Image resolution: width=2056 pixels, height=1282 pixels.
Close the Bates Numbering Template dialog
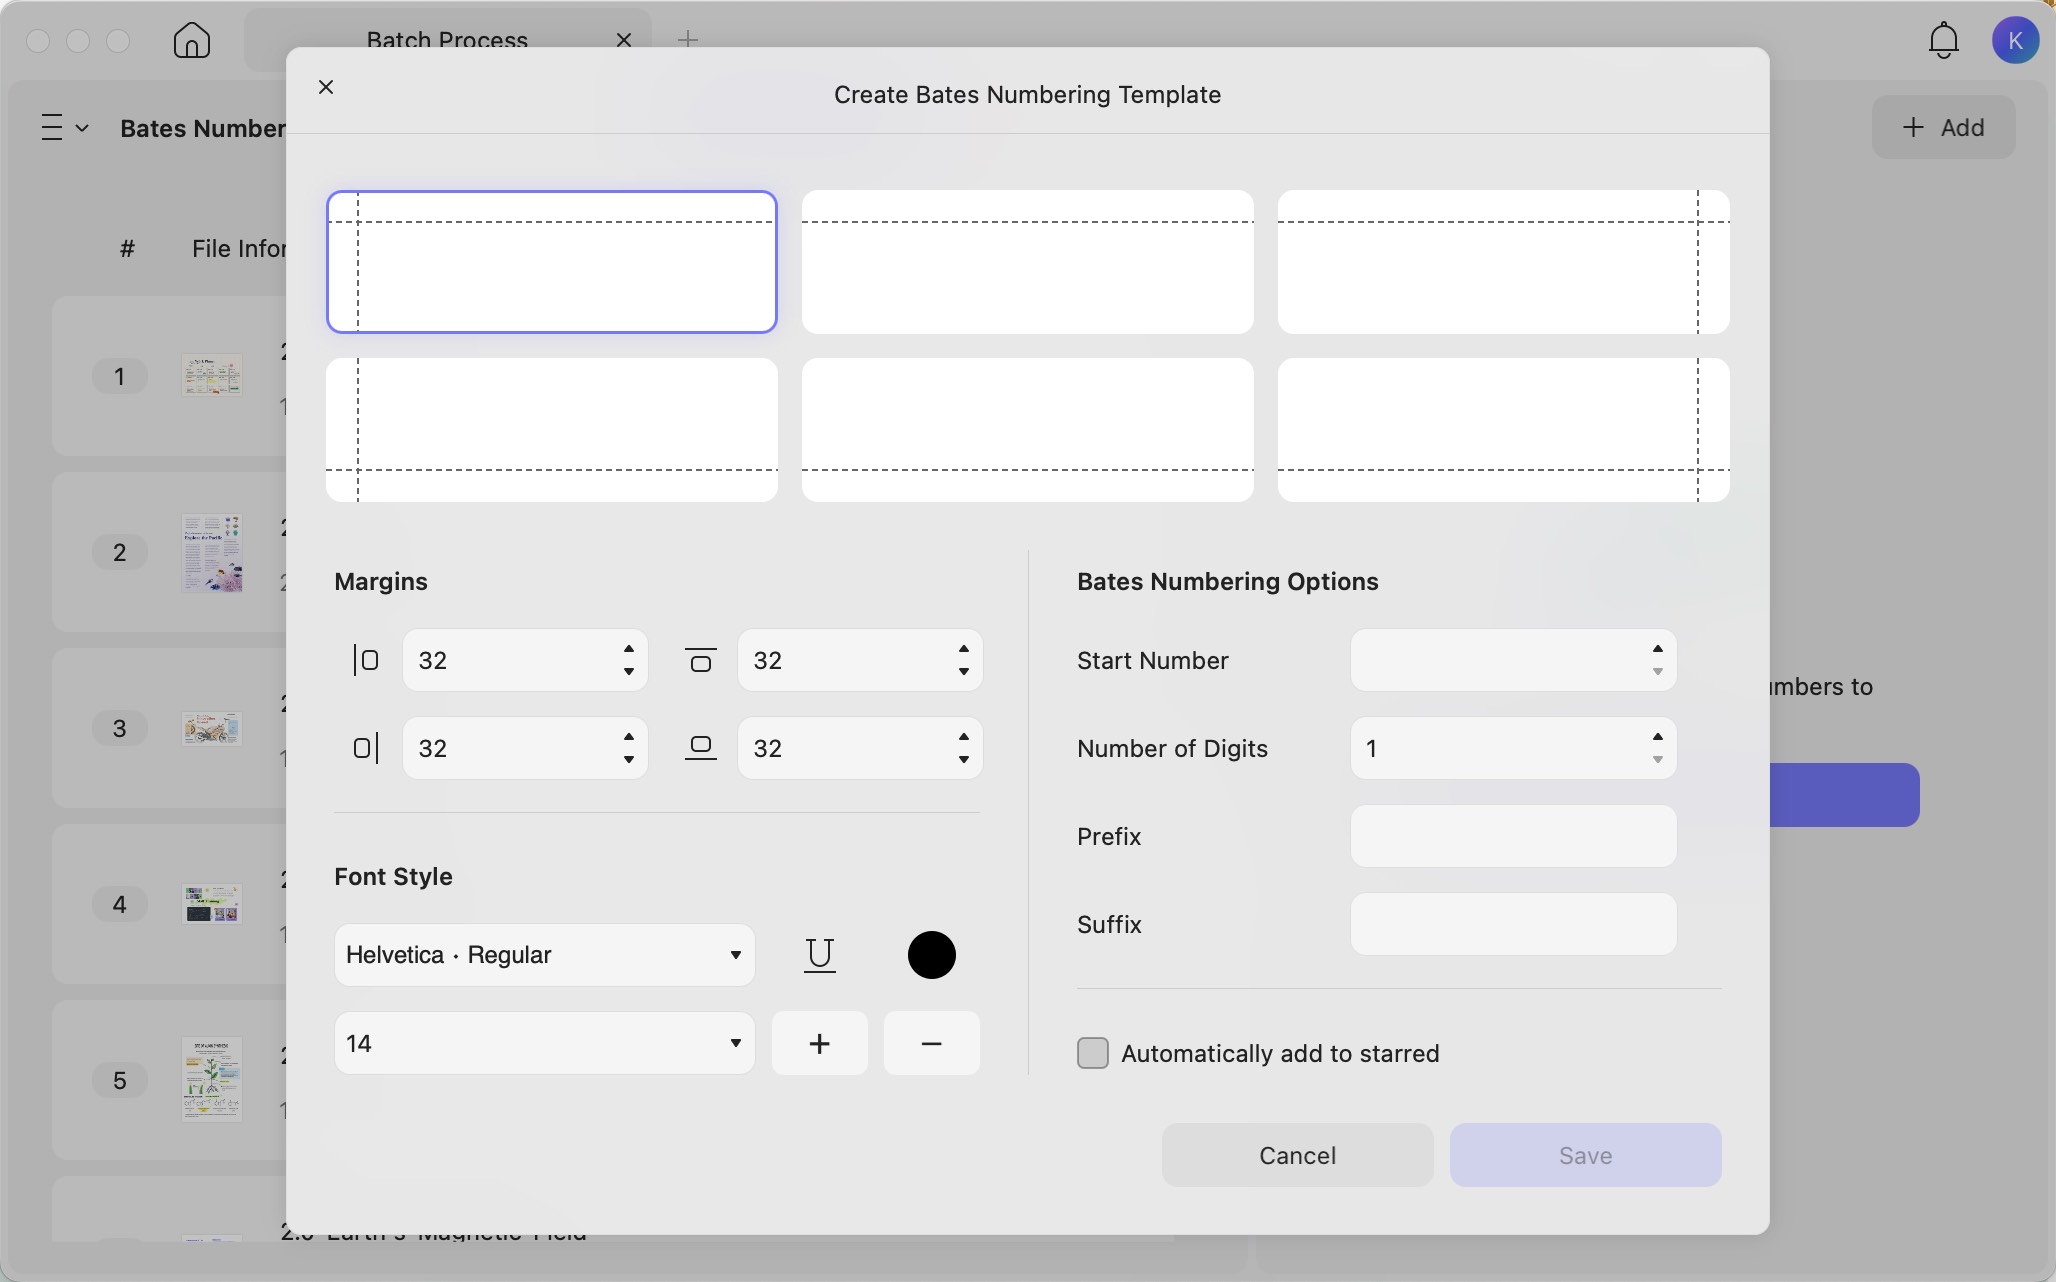[x=326, y=87]
